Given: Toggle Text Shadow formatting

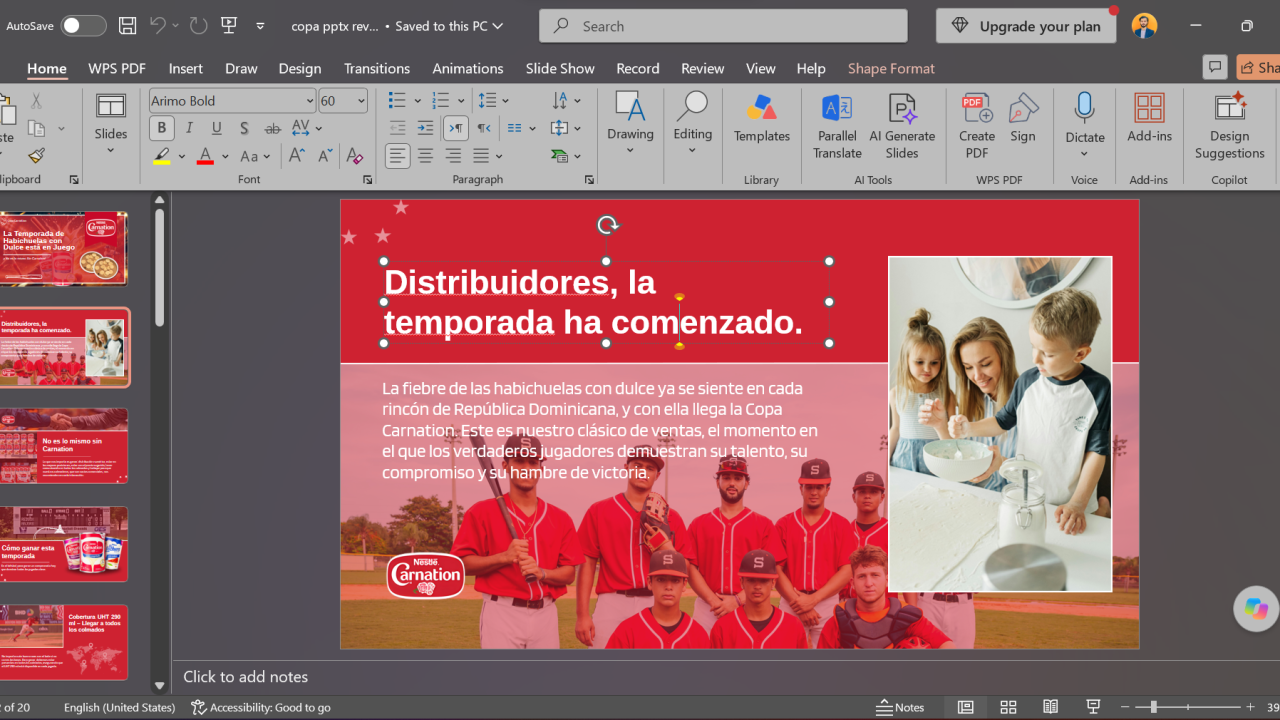Looking at the screenshot, I should tap(244, 128).
